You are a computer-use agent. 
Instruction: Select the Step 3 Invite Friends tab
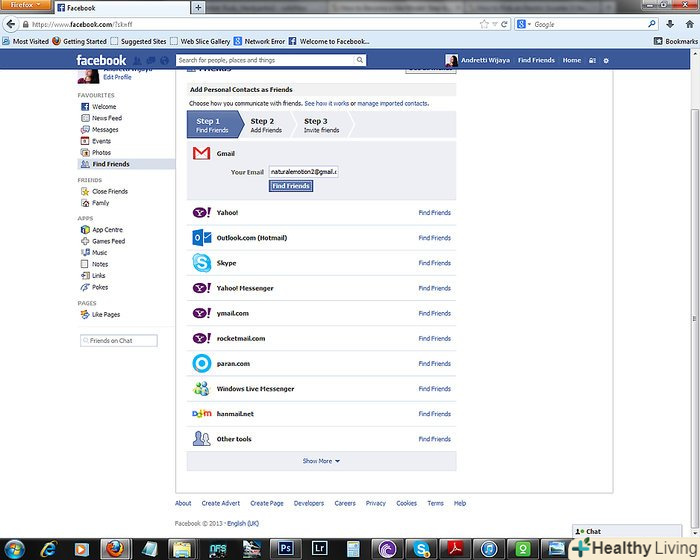(321, 125)
